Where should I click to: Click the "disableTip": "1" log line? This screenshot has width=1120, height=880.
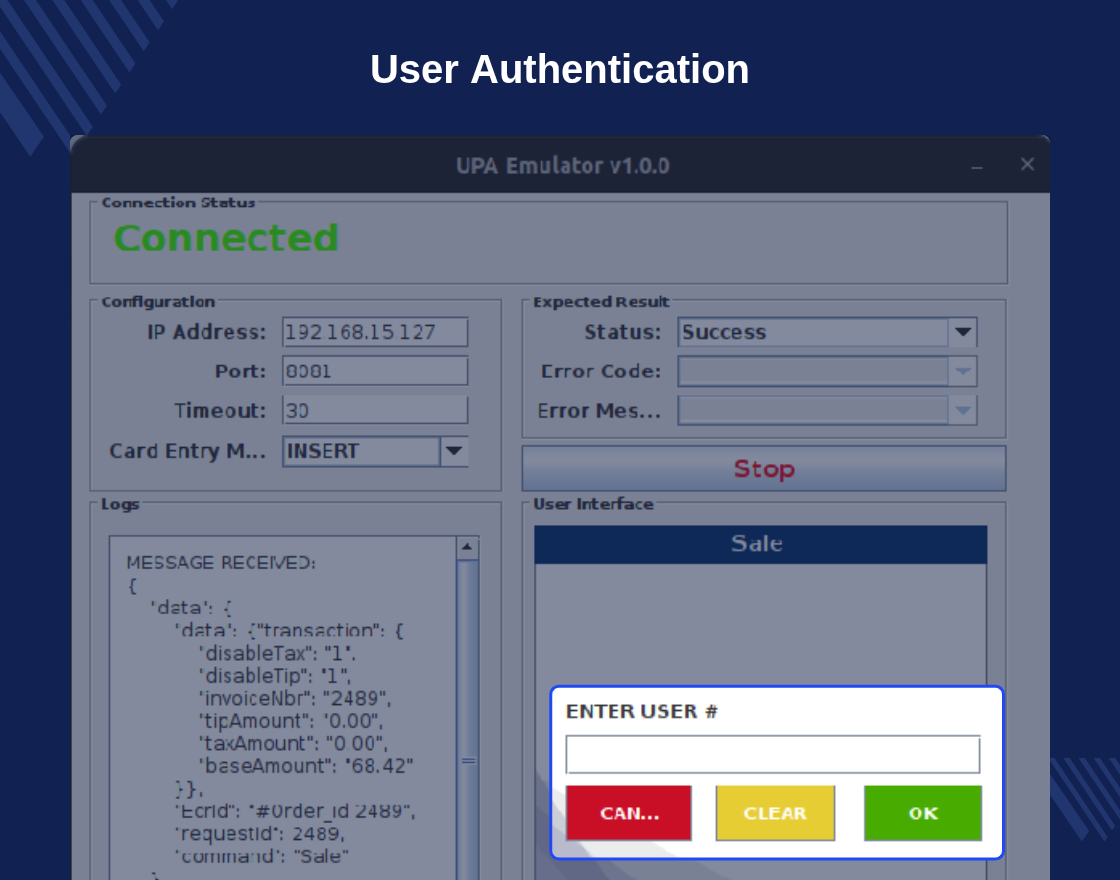click(275, 676)
